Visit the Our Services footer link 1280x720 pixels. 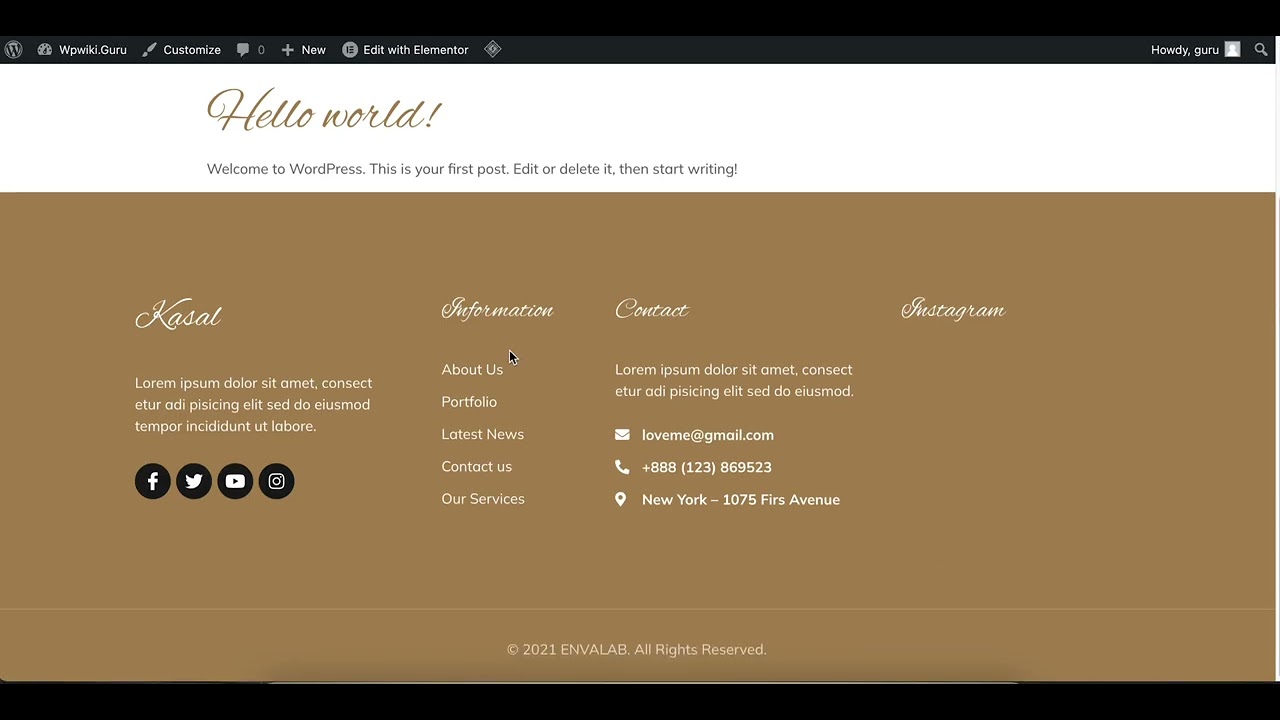point(482,499)
